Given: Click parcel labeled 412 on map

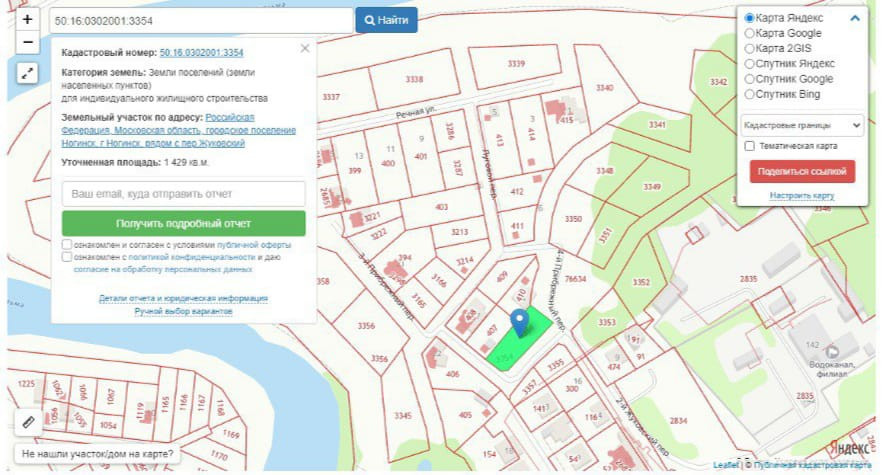Looking at the screenshot, I should click(516, 192).
